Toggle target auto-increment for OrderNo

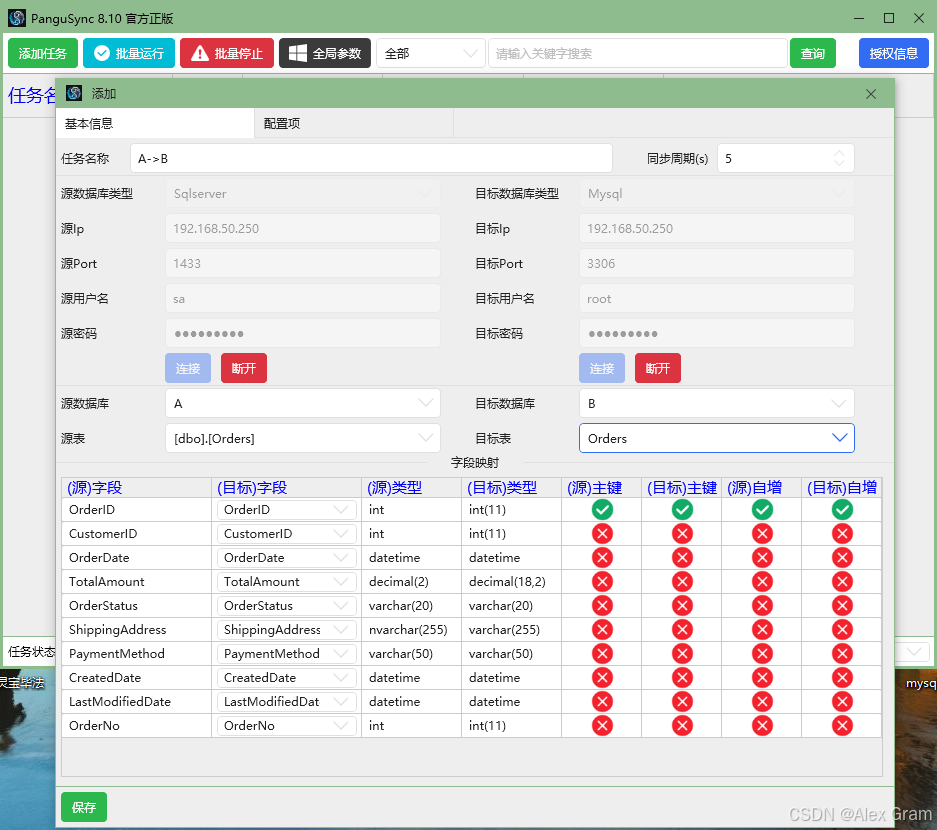(x=842, y=725)
